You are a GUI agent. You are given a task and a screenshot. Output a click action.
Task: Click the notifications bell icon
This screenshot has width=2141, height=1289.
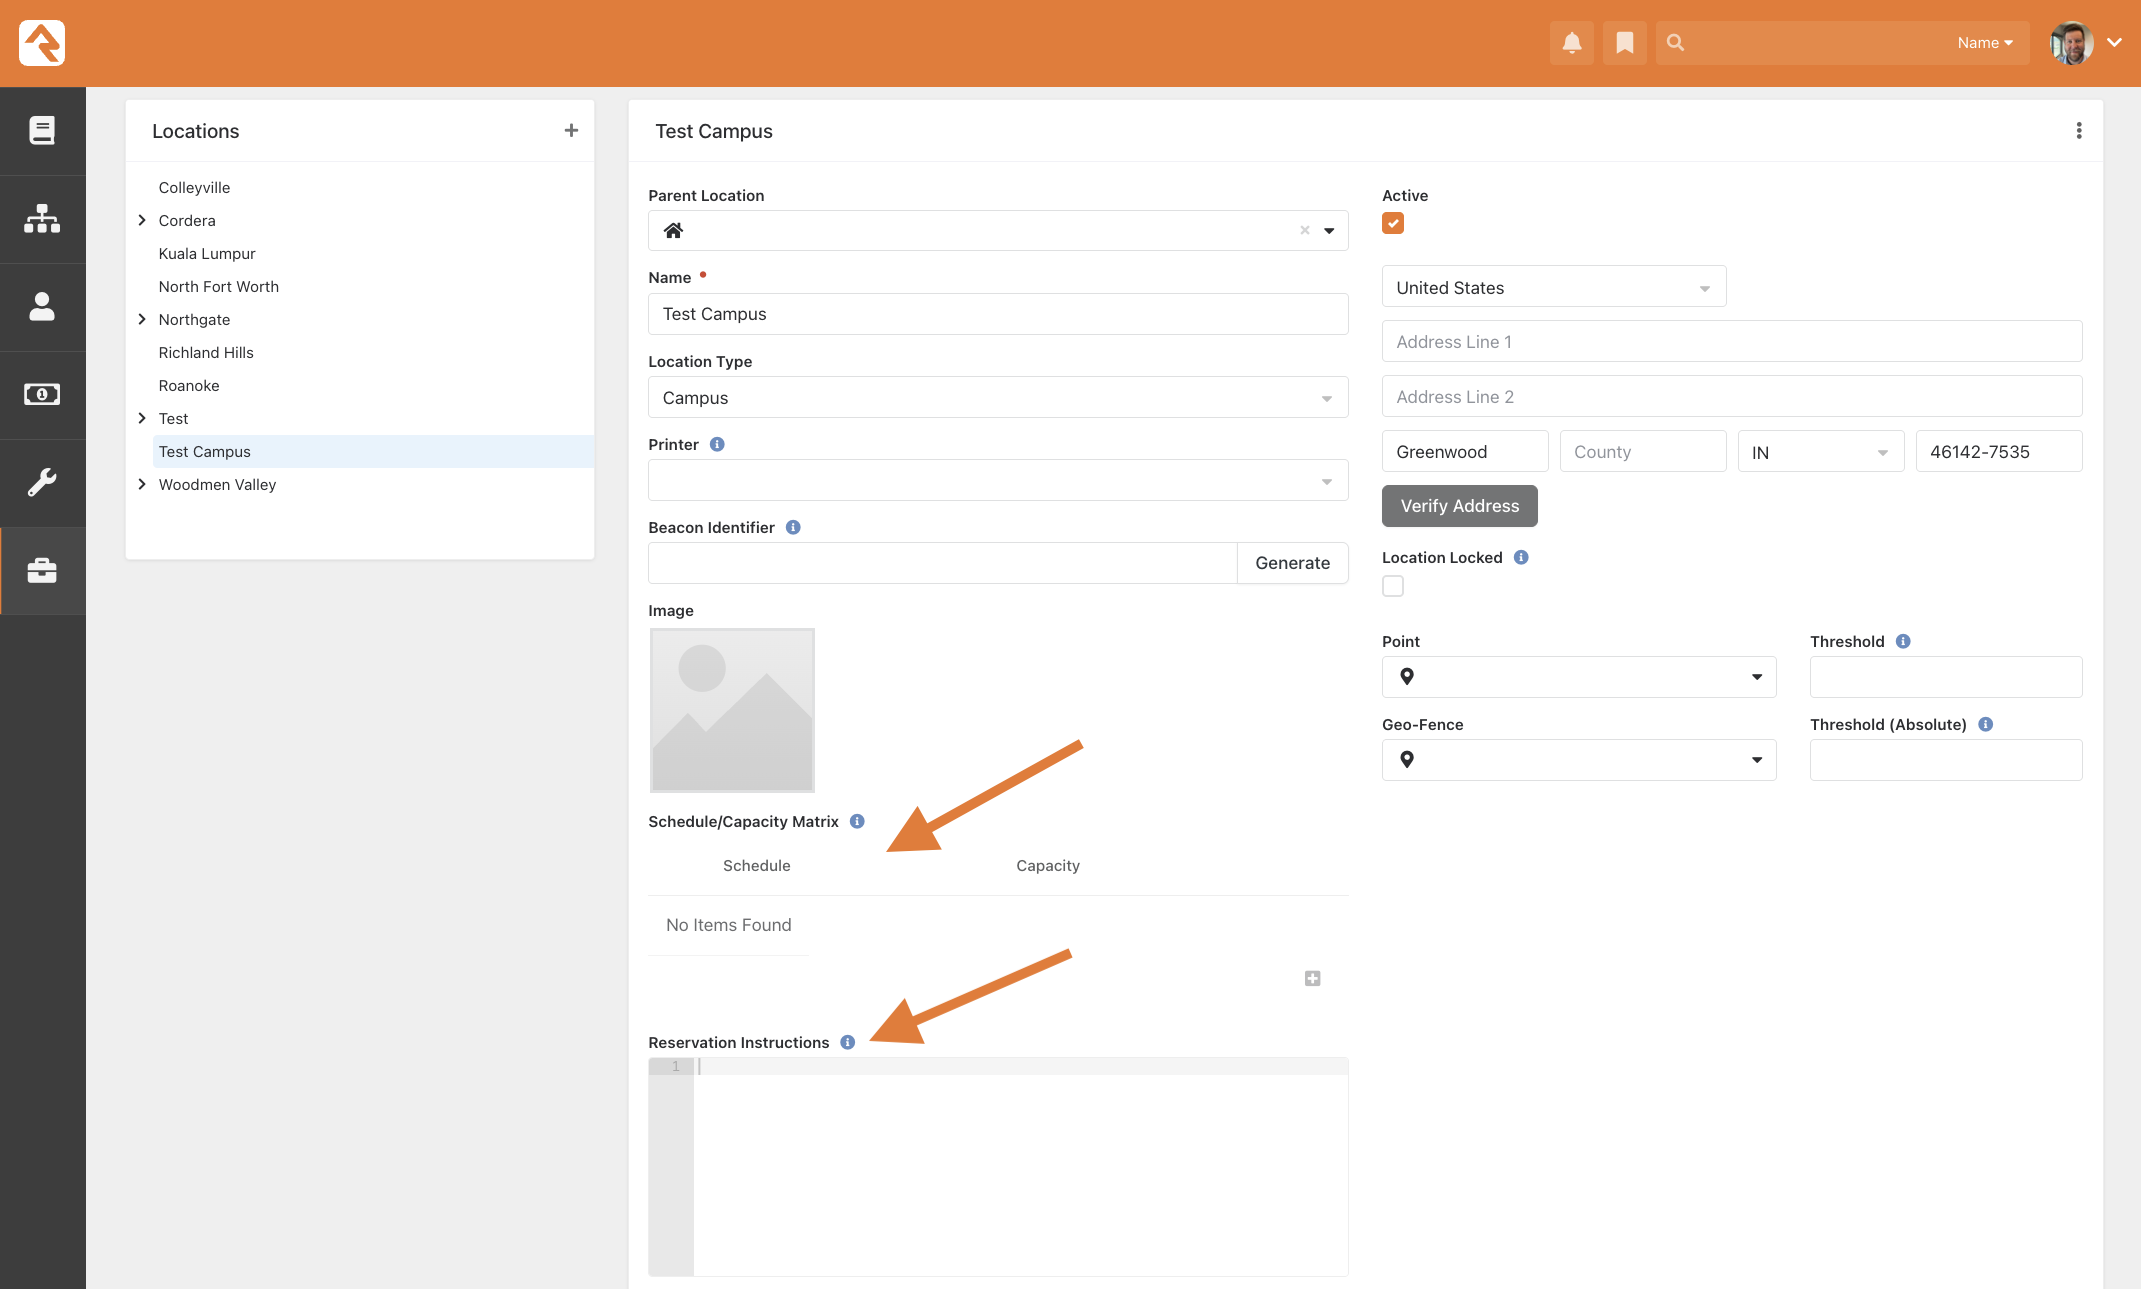1571,43
